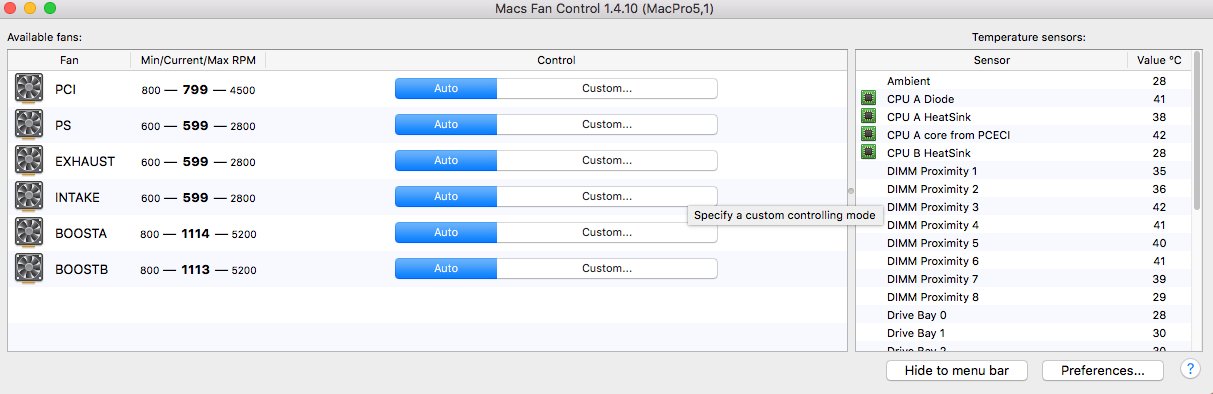Click the Sensor column header

coord(991,60)
